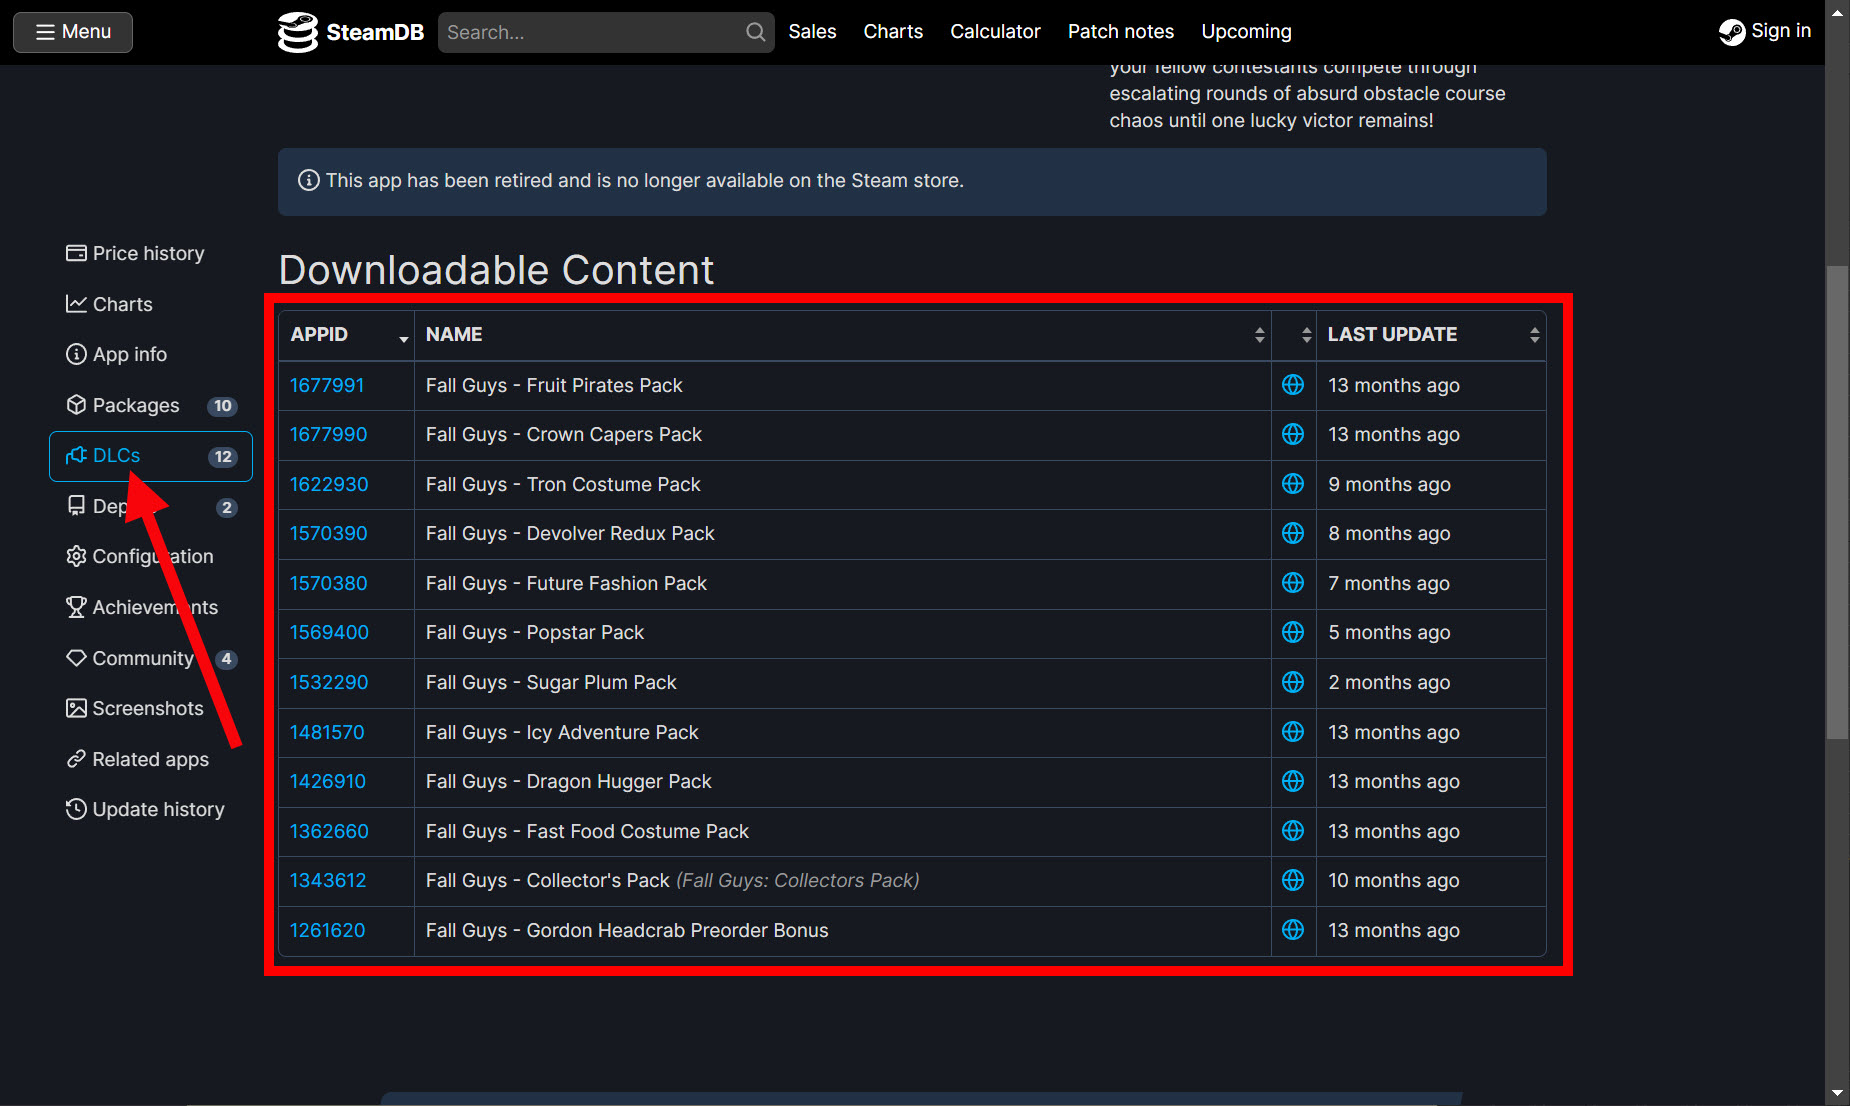1850x1106 pixels.
Task: Open globe store link for Sugar Plum Pack
Action: pos(1293,682)
